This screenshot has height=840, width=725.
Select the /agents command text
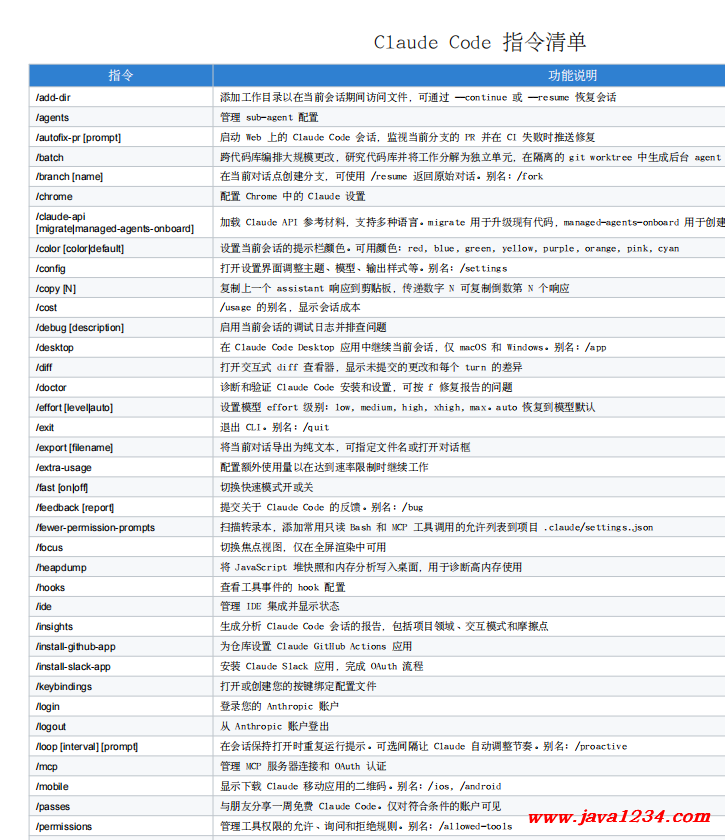[52, 118]
